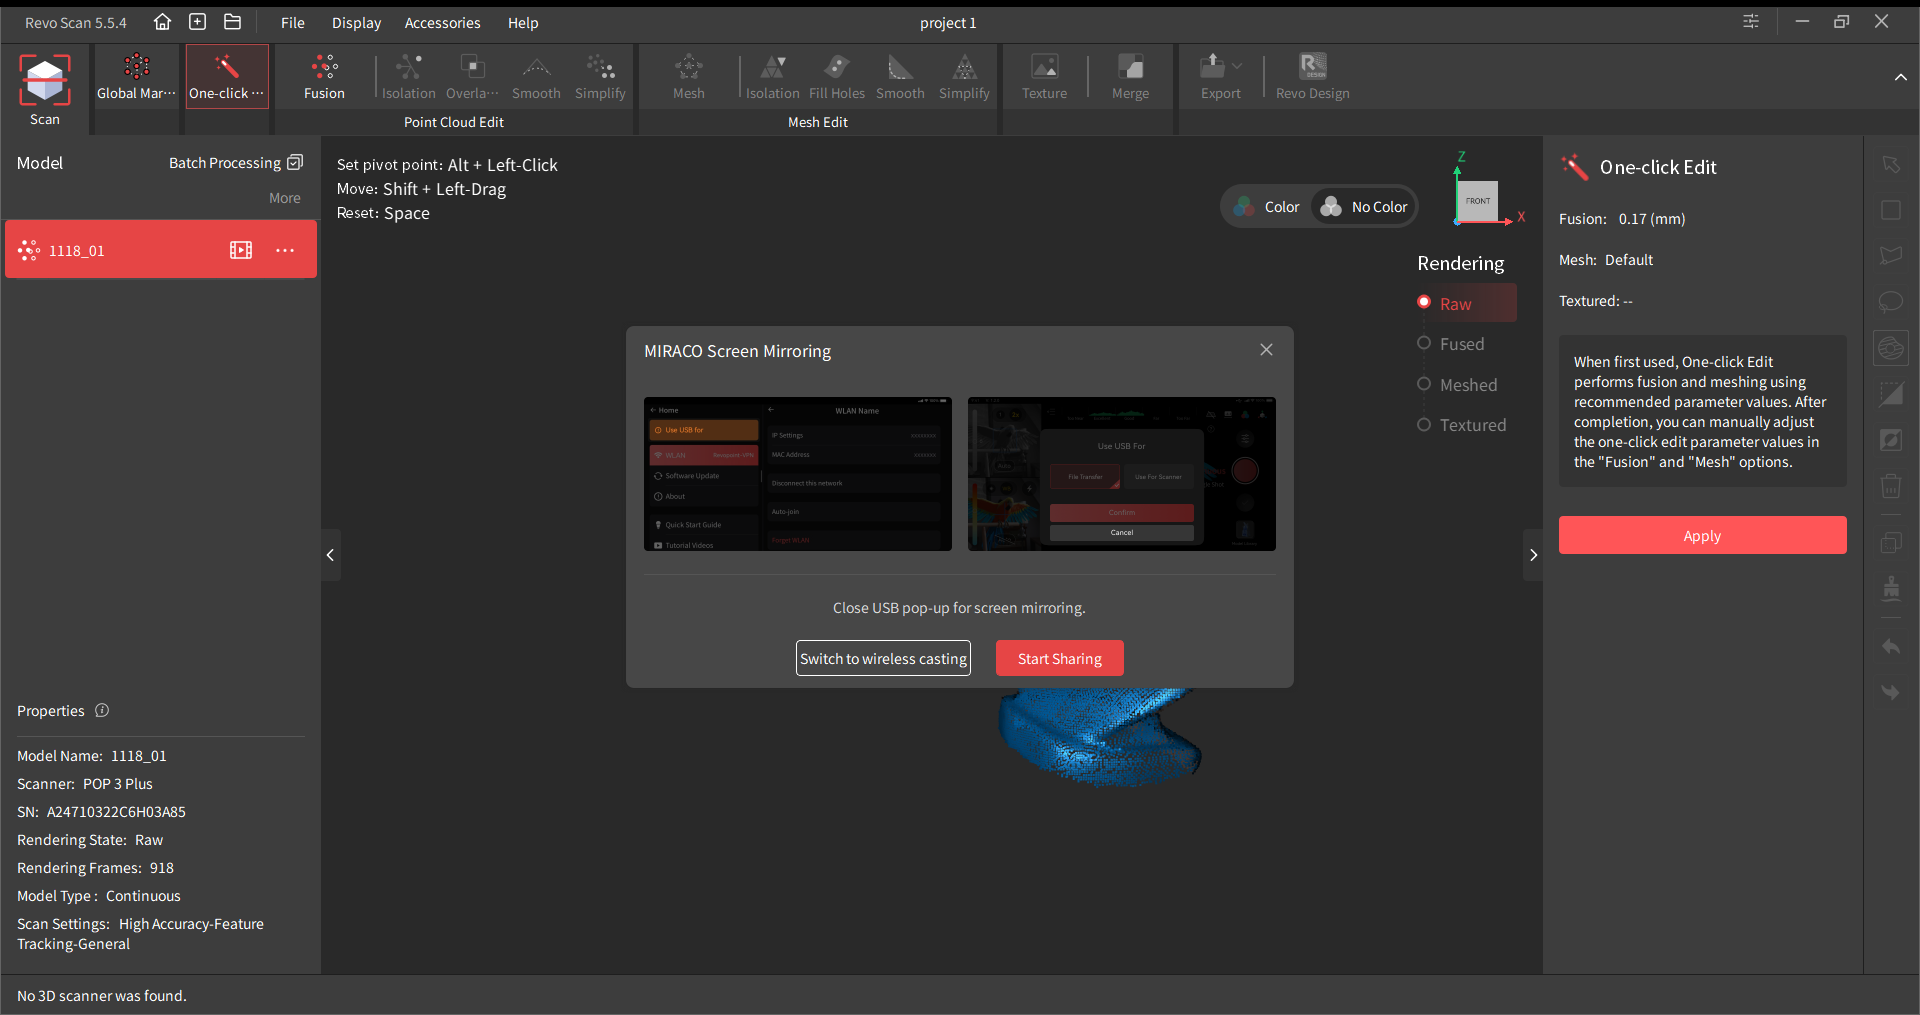The image size is (1920, 1015).
Task: Open the title bar settings sliders icon
Action: [x=1751, y=21]
